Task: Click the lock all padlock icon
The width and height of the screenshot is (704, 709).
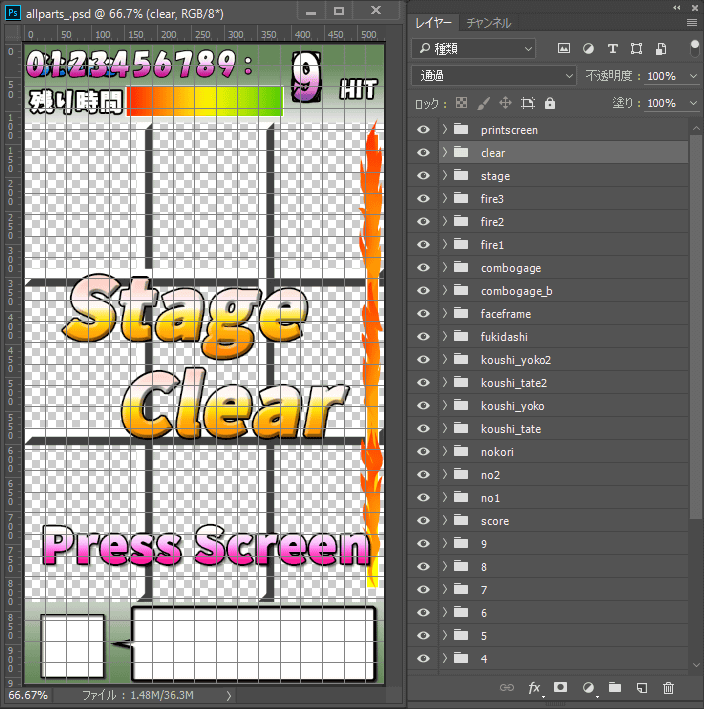Action: click(x=550, y=103)
